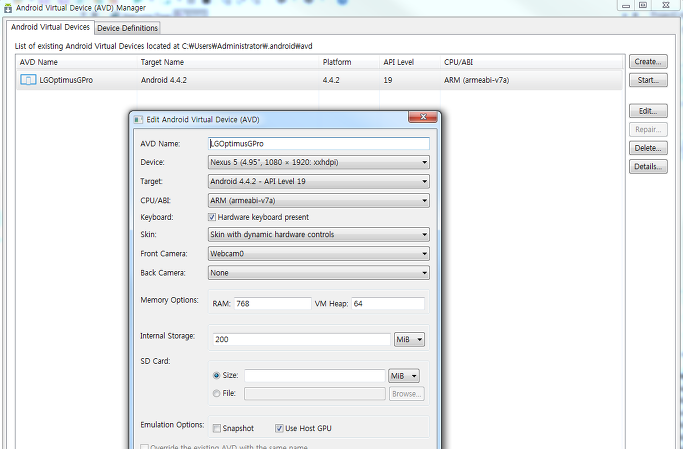Viewport: 683px width, 449px height.
Task: Click the Edit AVD dialog title icon
Action: click(138, 120)
